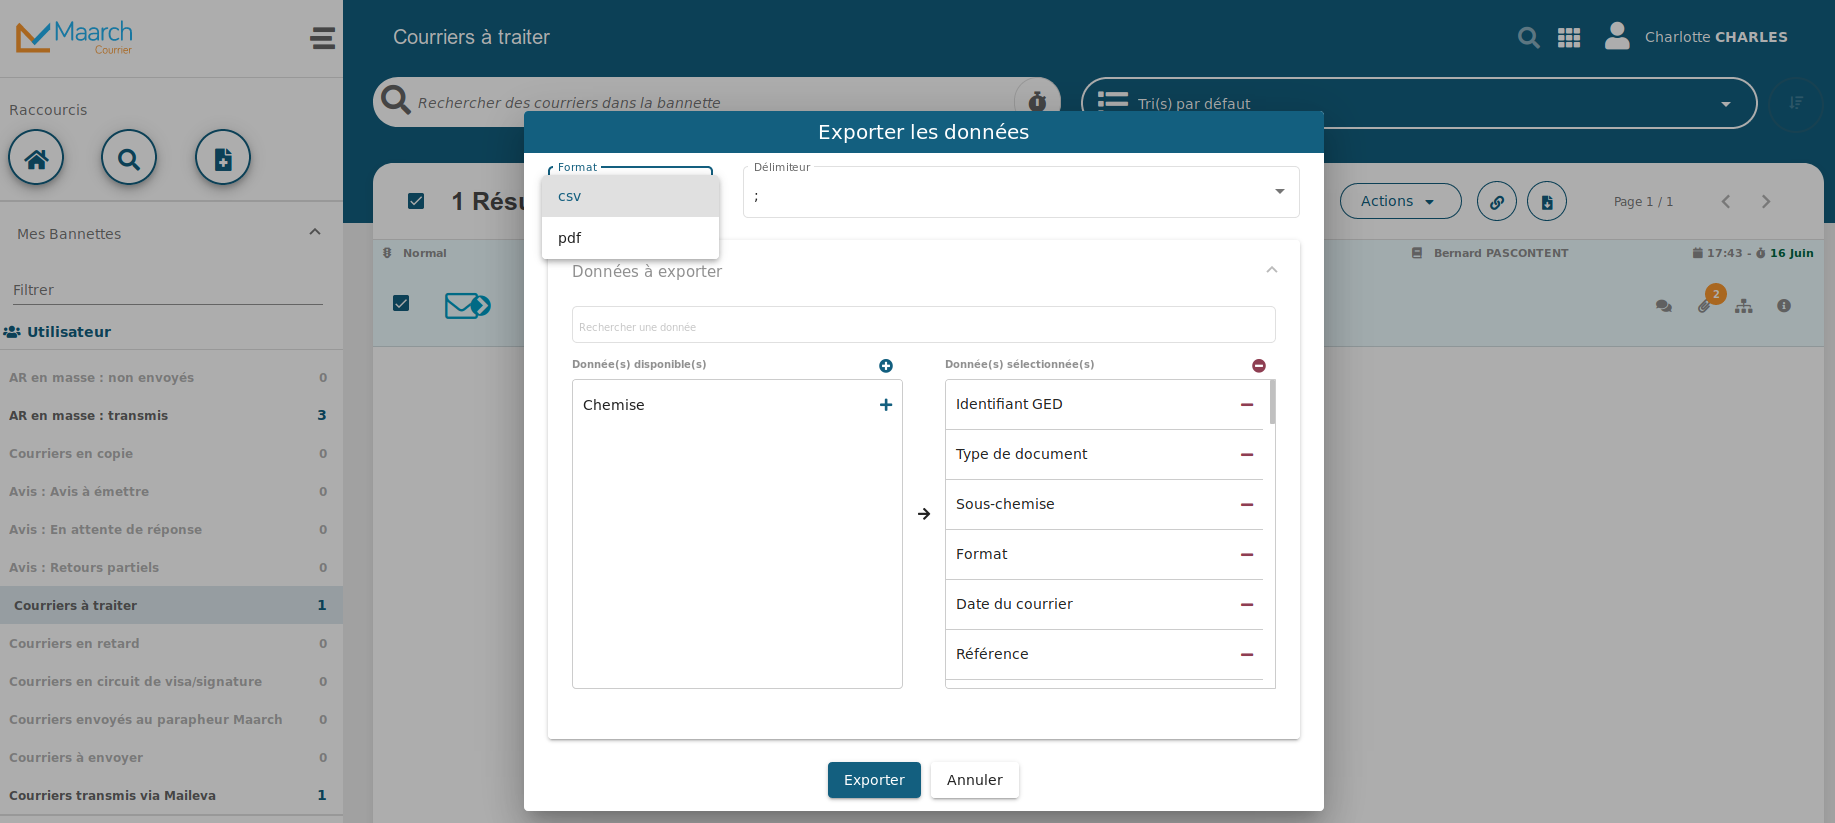Open global search icon in header
The height and width of the screenshot is (823, 1835).
point(1528,38)
